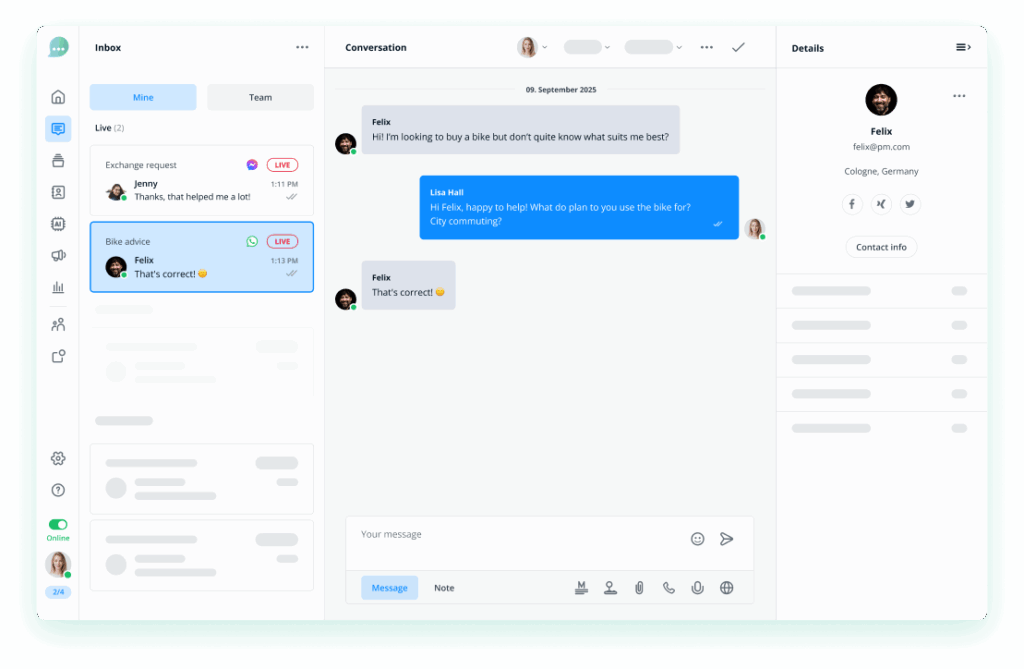Click the emoji picker in message box
Screen dimensions: 1024x669
(697, 539)
